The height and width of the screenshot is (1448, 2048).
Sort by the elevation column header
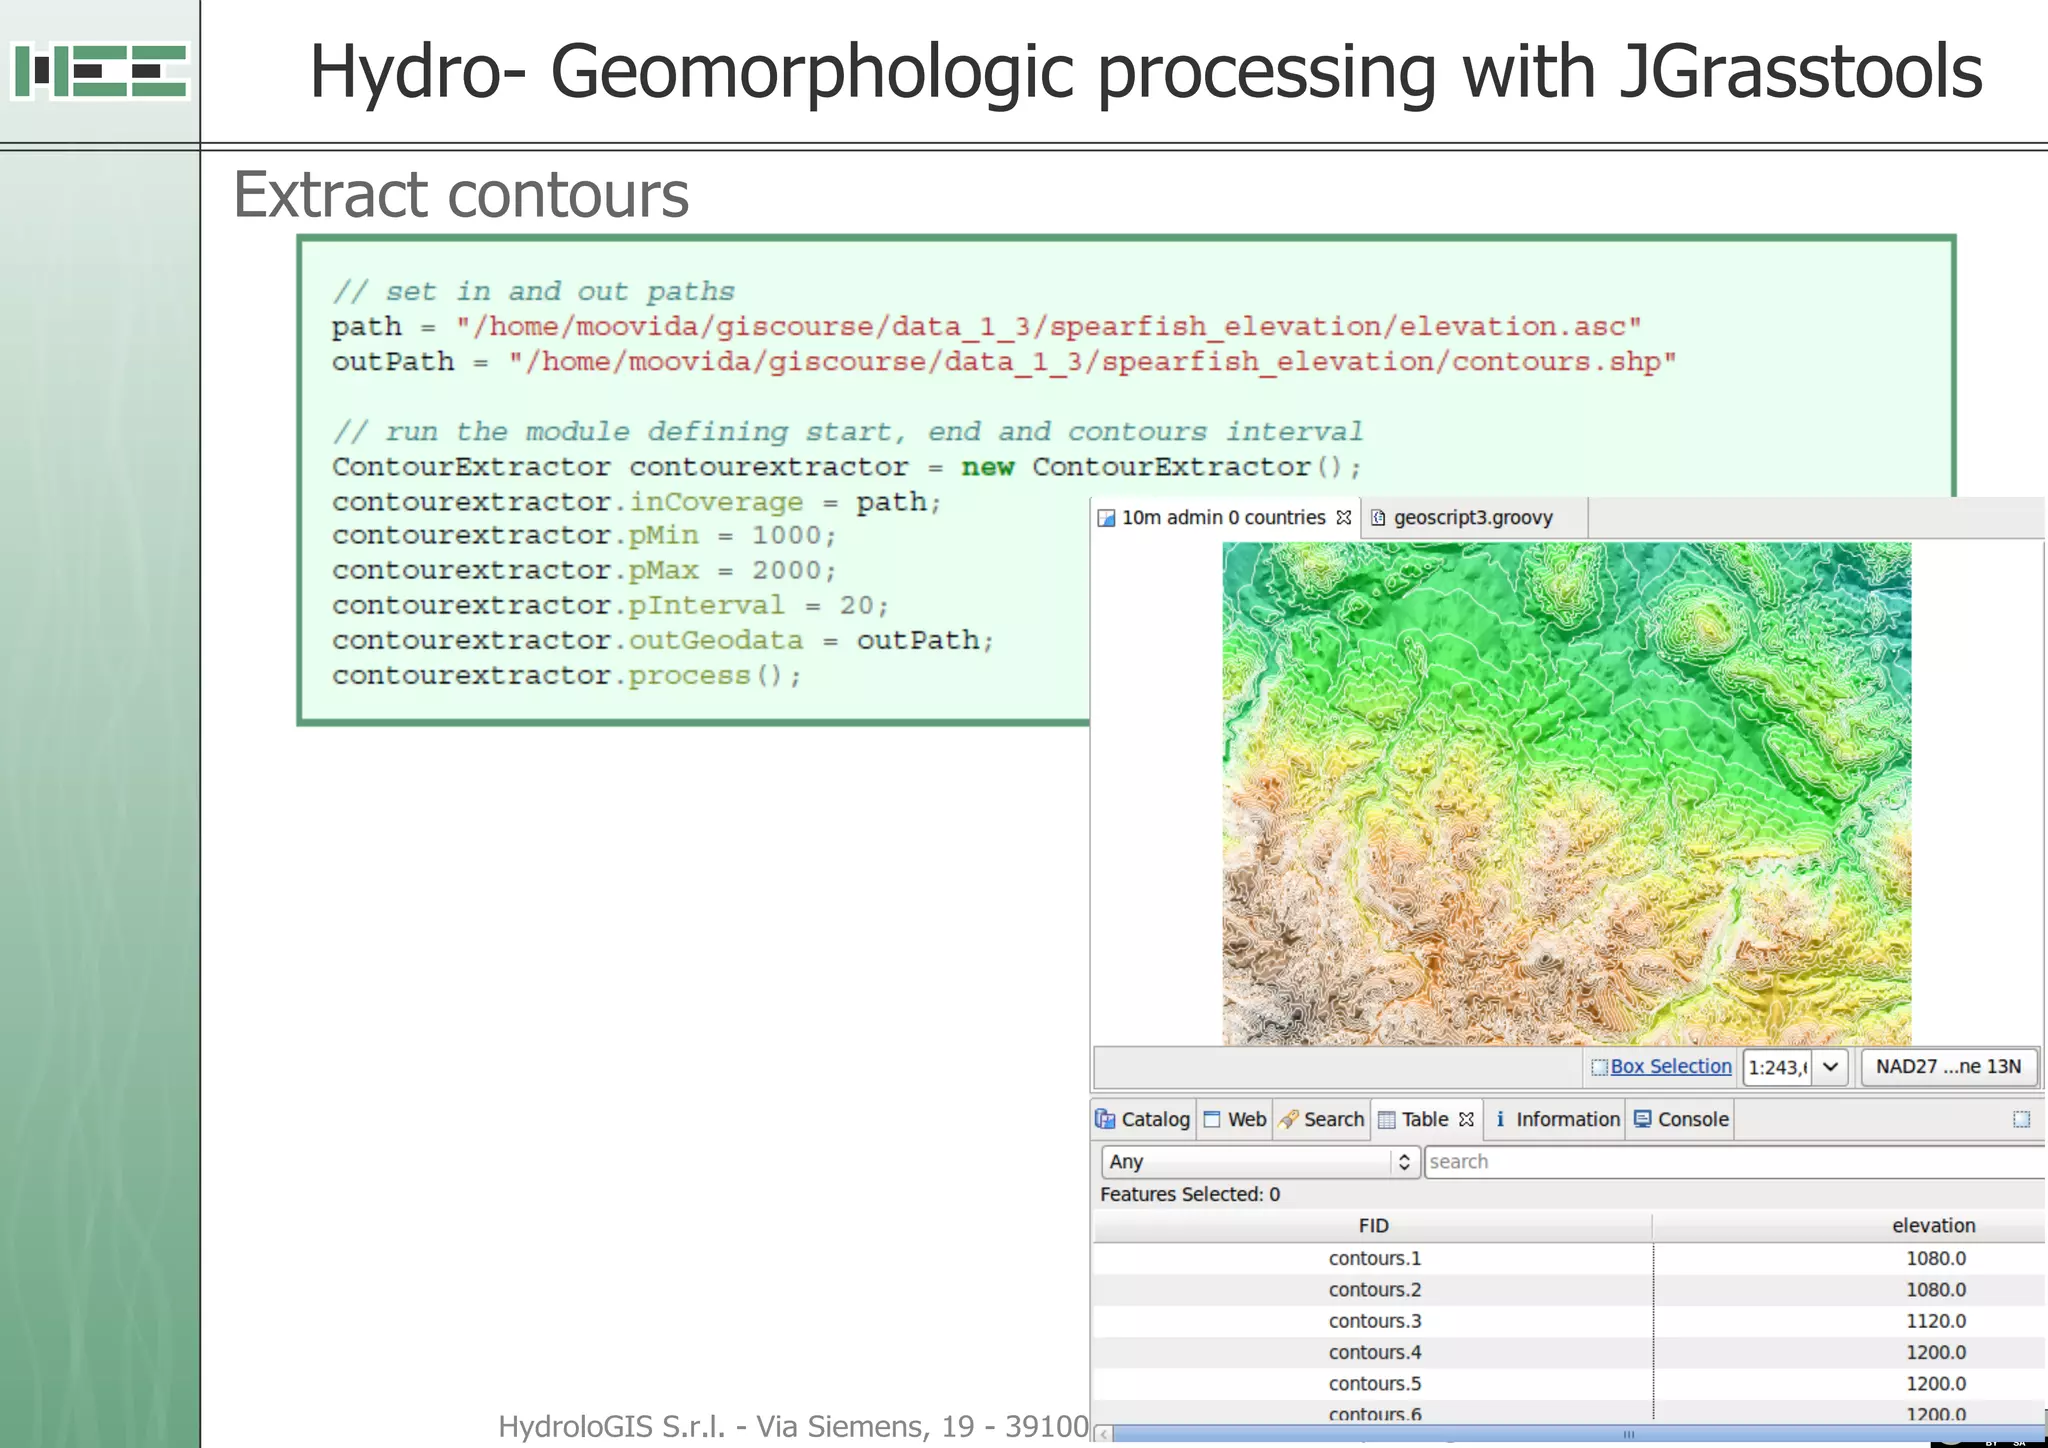(1850, 1225)
